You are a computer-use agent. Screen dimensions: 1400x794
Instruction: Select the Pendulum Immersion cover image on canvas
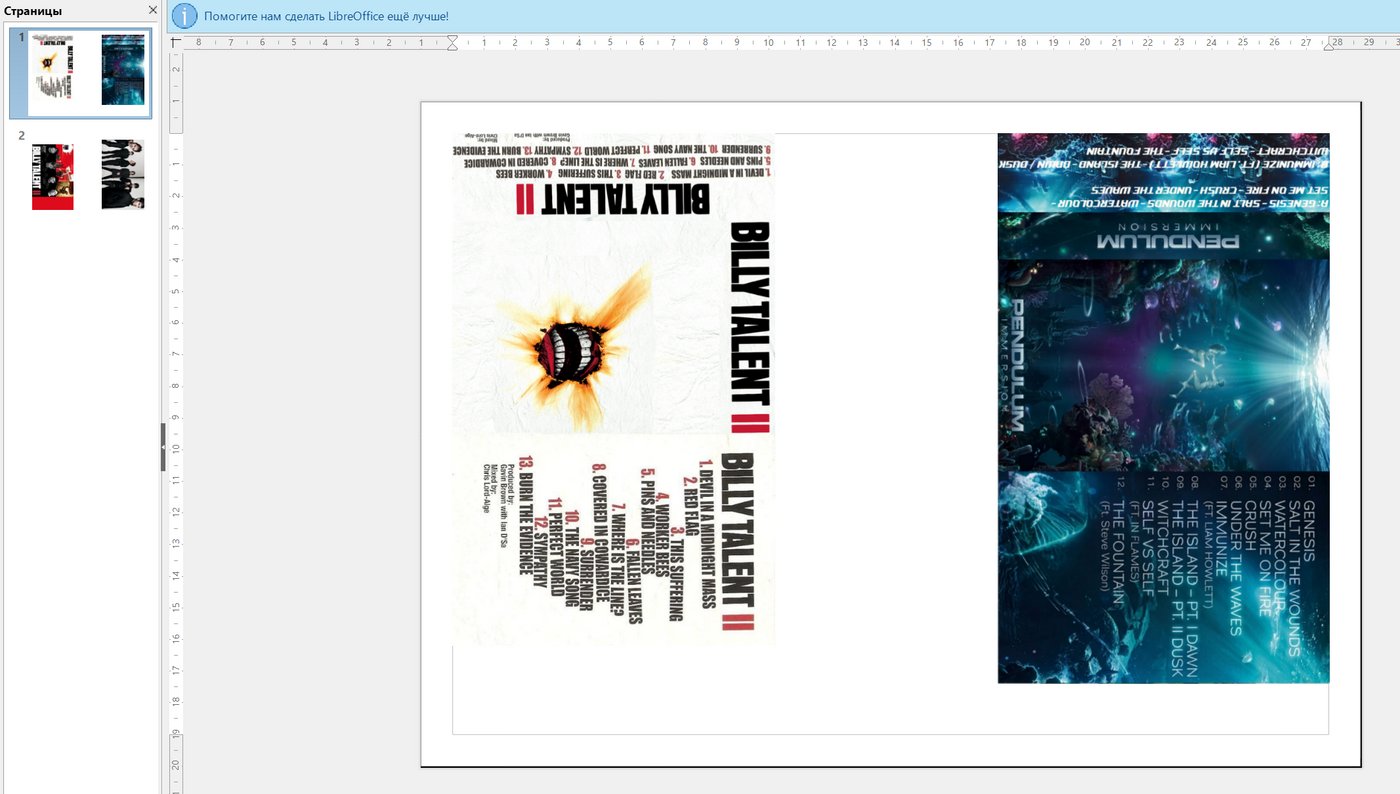pyautogui.click(x=1163, y=408)
